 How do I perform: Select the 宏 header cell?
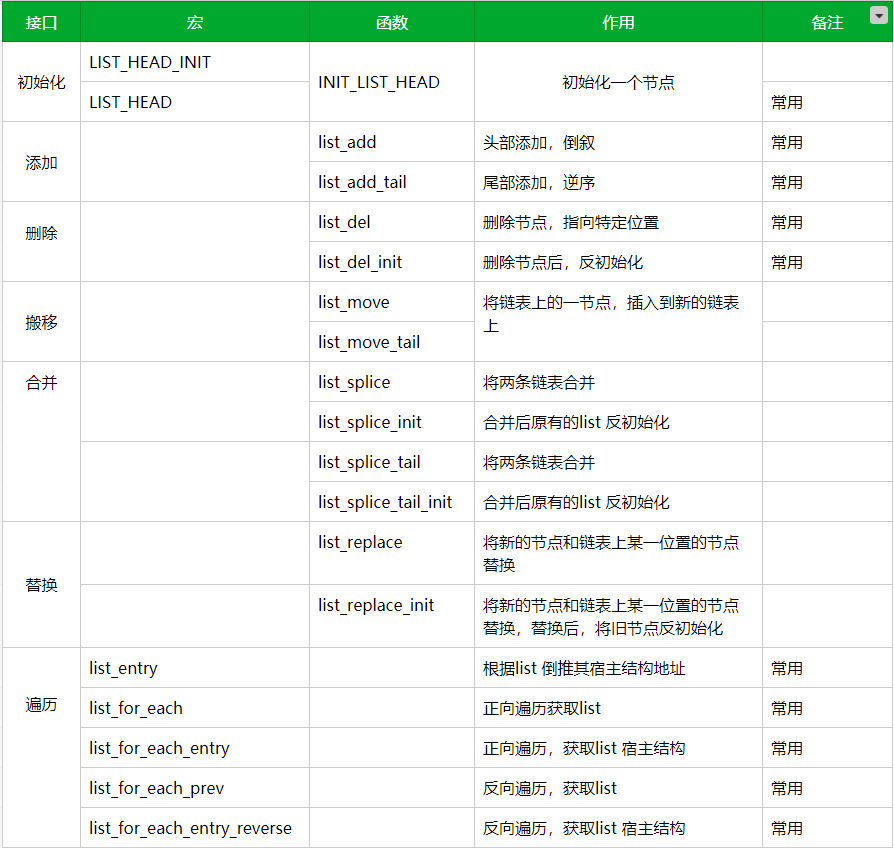[x=195, y=22]
